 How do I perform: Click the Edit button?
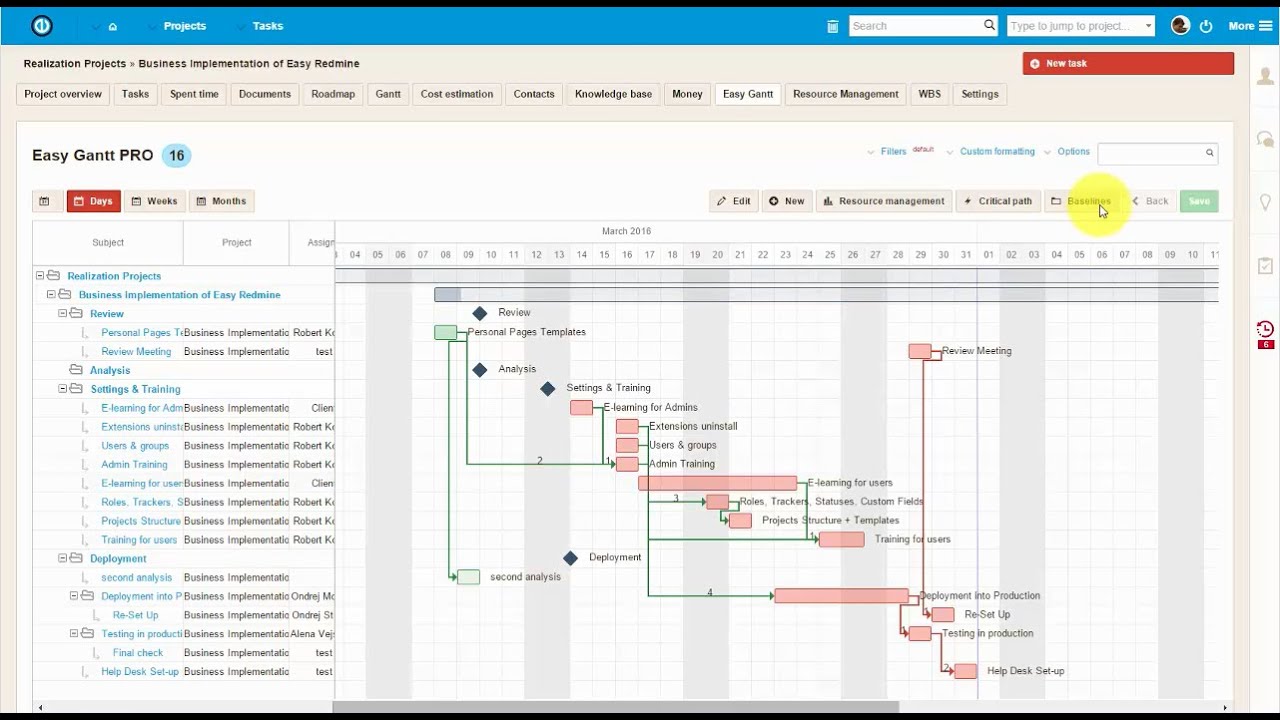pyautogui.click(x=734, y=201)
